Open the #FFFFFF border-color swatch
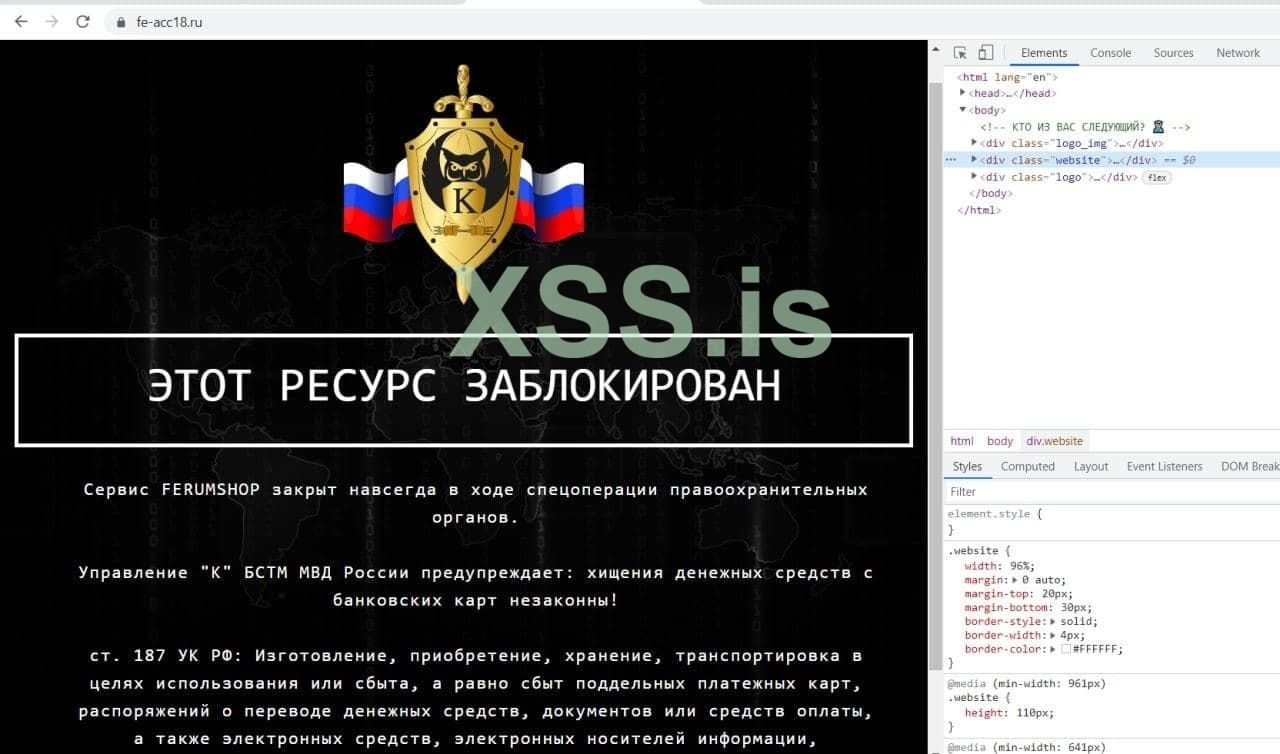 tap(1066, 649)
